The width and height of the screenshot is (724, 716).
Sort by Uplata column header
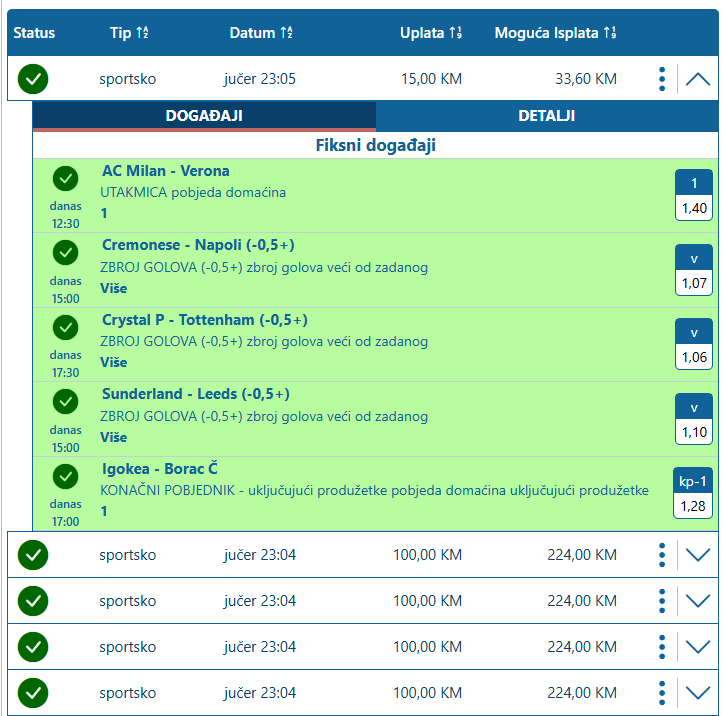click(431, 33)
